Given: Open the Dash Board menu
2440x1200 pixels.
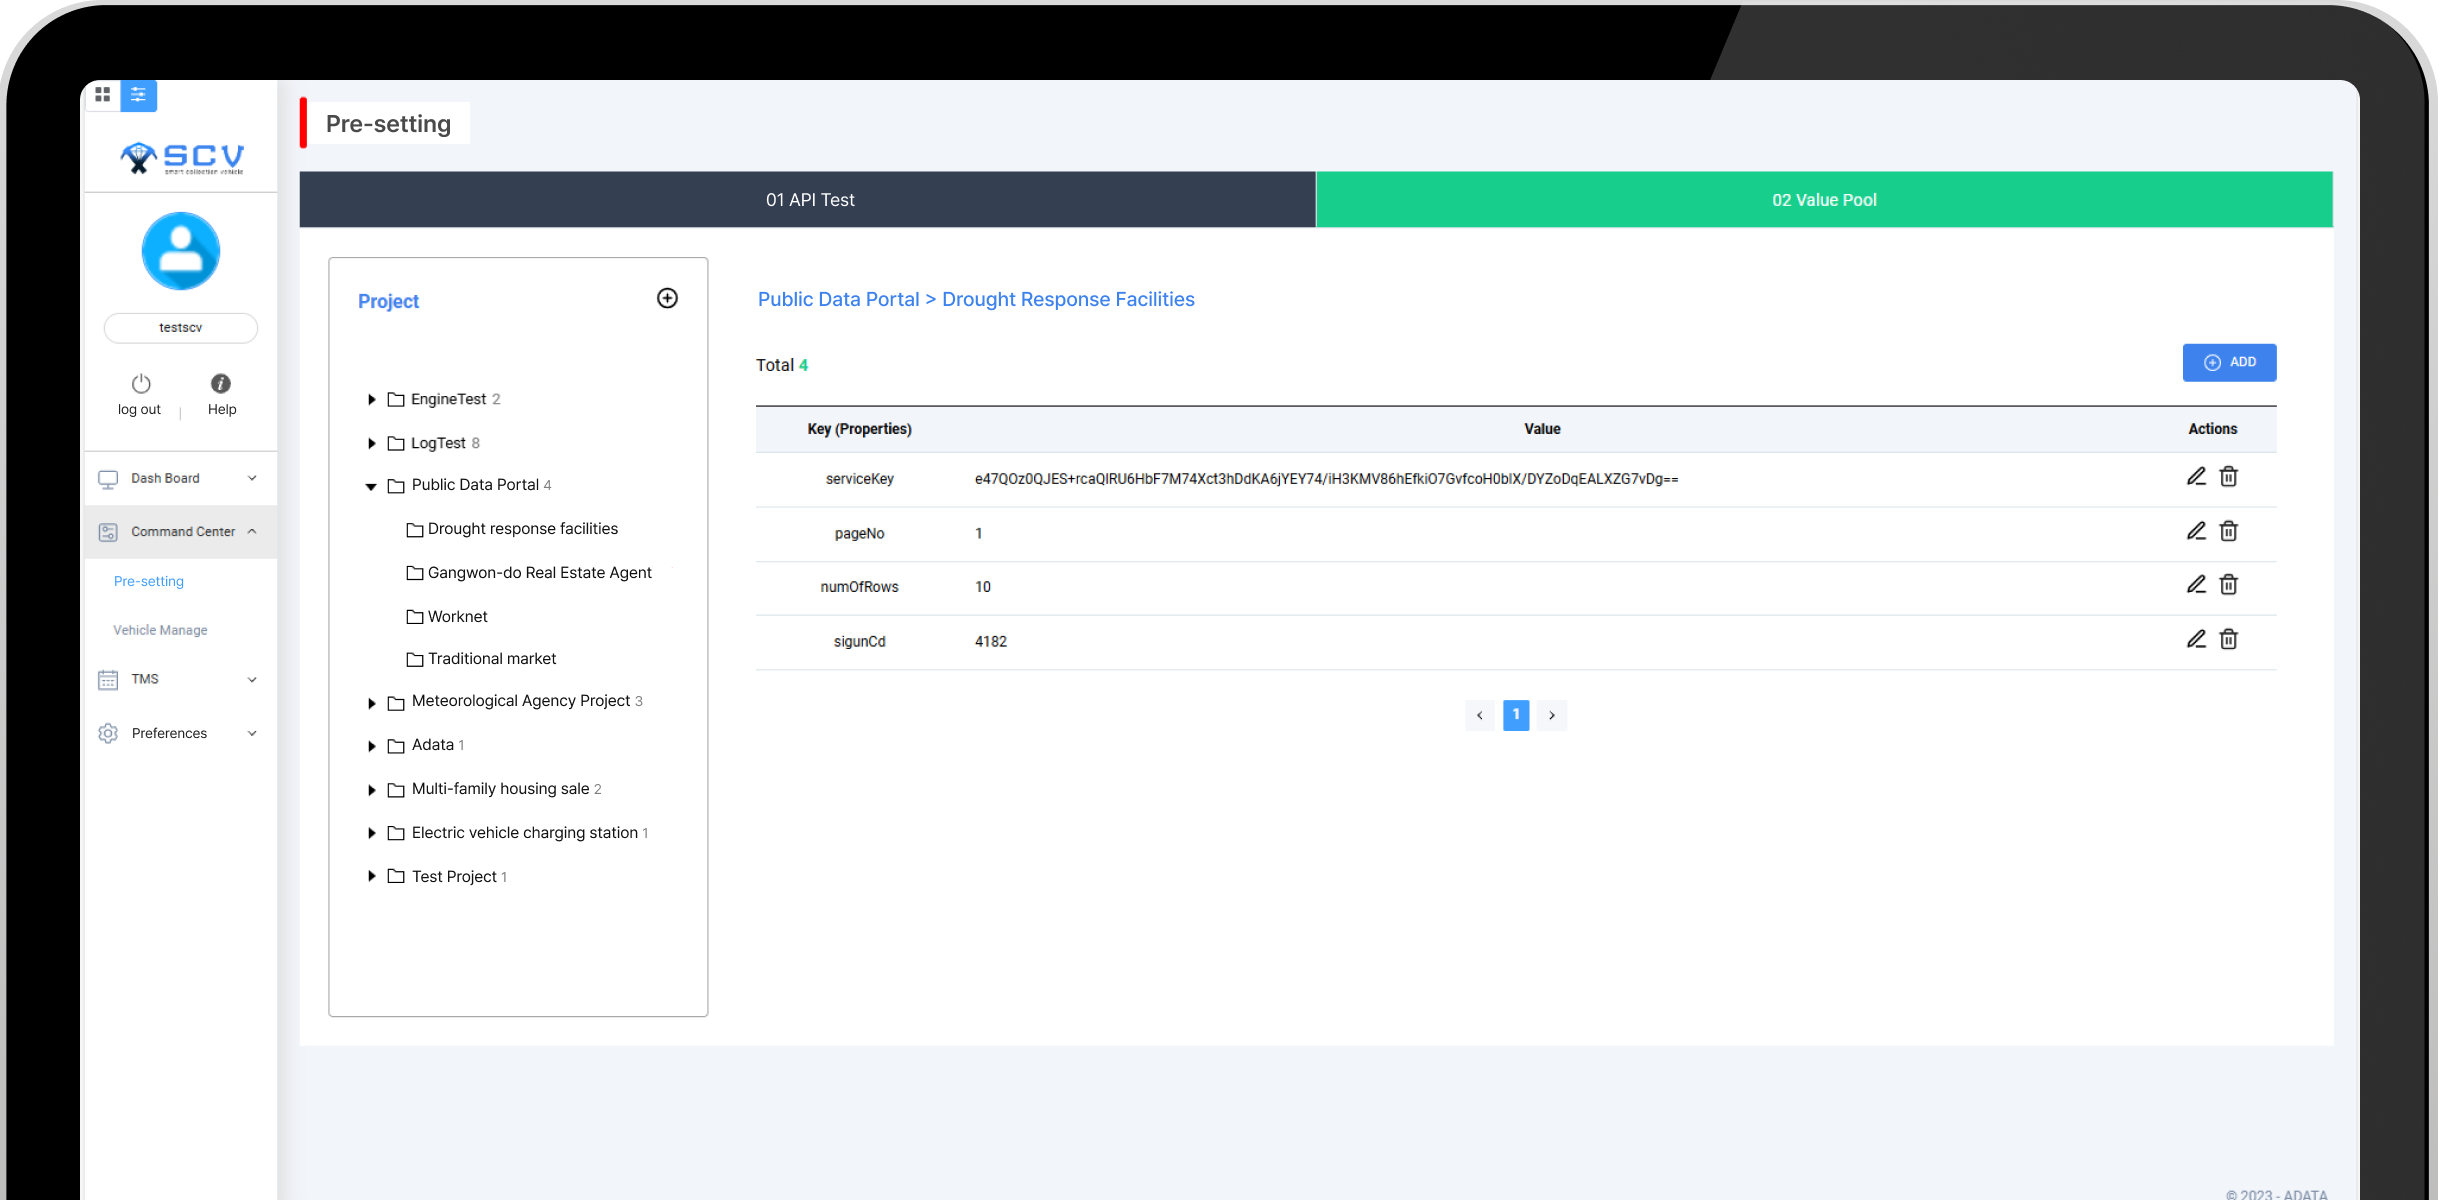Looking at the screenshot, I should 180,478.
